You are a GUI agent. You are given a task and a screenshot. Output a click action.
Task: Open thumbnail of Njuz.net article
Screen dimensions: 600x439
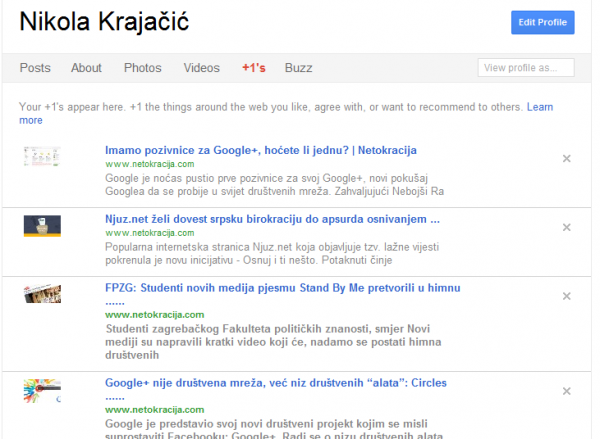tap(42, 226)
